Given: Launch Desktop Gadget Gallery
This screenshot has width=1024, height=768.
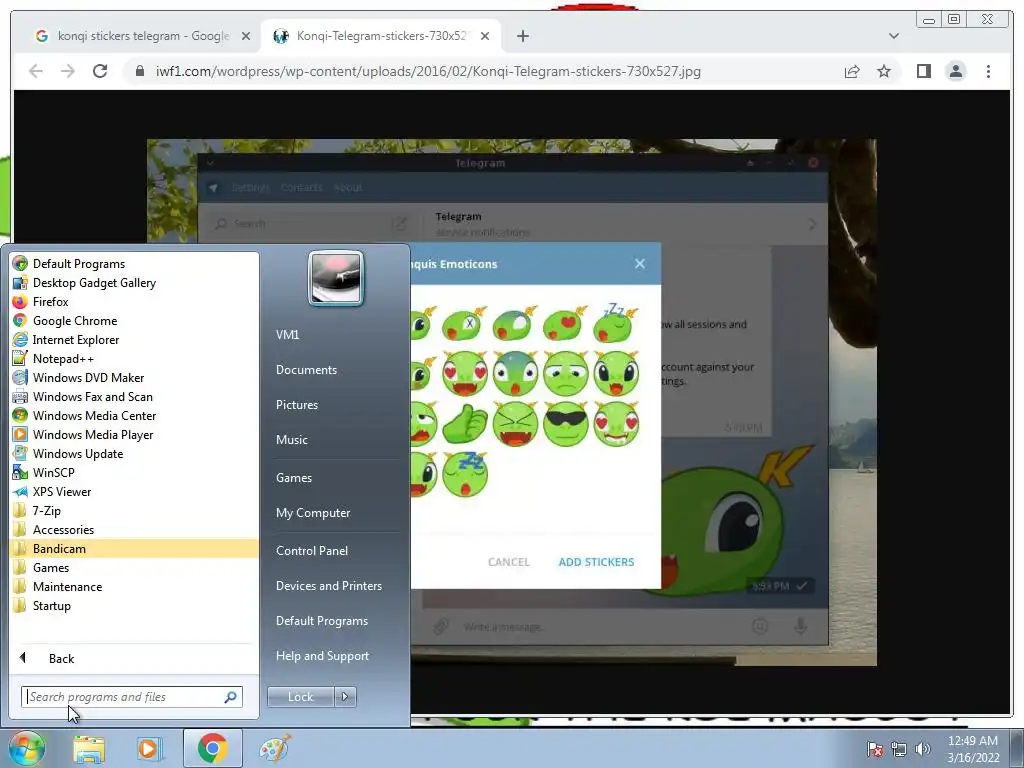Looking at the screenshot, I should pos(94,283).
